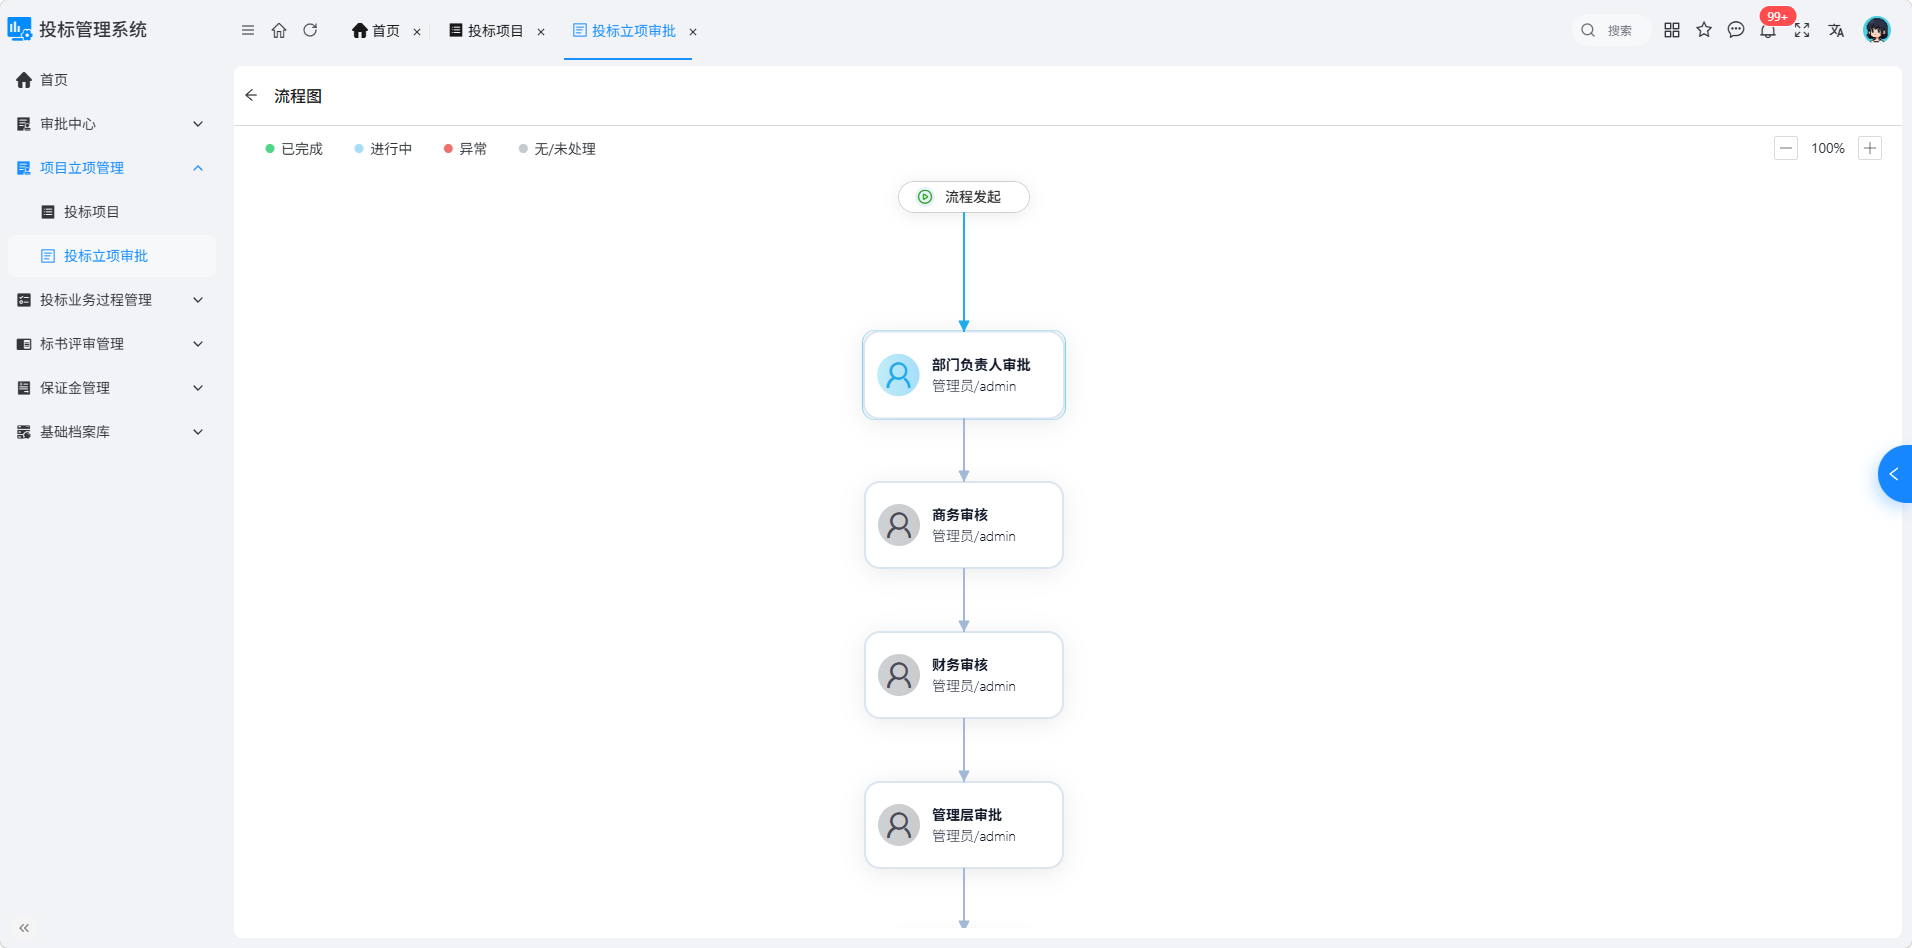This screenshot has width=1912, height=948.
Task: Click the 商务审核 avatar icon
Action: (898, 525)
